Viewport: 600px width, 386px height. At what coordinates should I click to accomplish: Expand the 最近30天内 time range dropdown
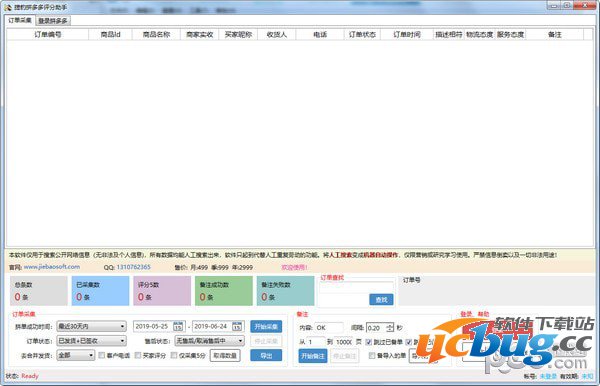91,326
